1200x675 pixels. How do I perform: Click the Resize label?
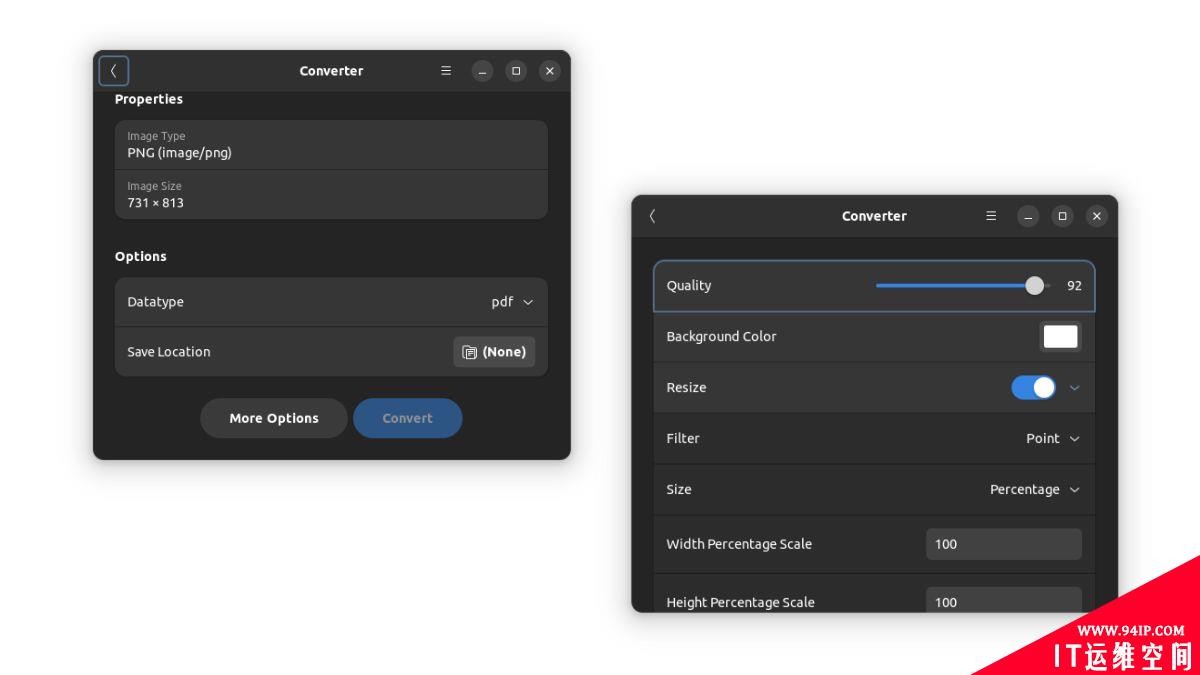[686, 388]
